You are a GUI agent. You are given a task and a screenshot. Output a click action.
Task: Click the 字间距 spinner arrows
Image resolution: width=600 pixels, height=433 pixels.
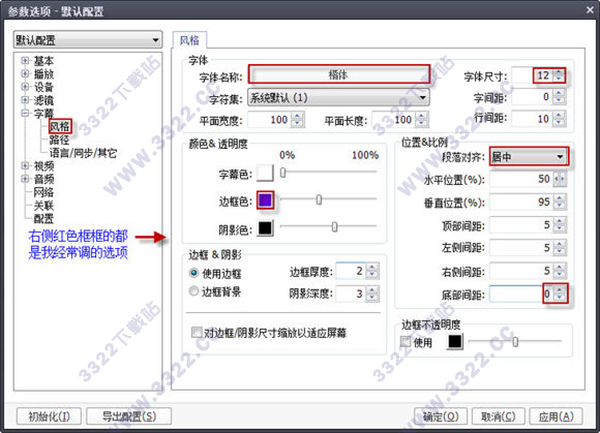pyautogui.click(x=559, y=96)
